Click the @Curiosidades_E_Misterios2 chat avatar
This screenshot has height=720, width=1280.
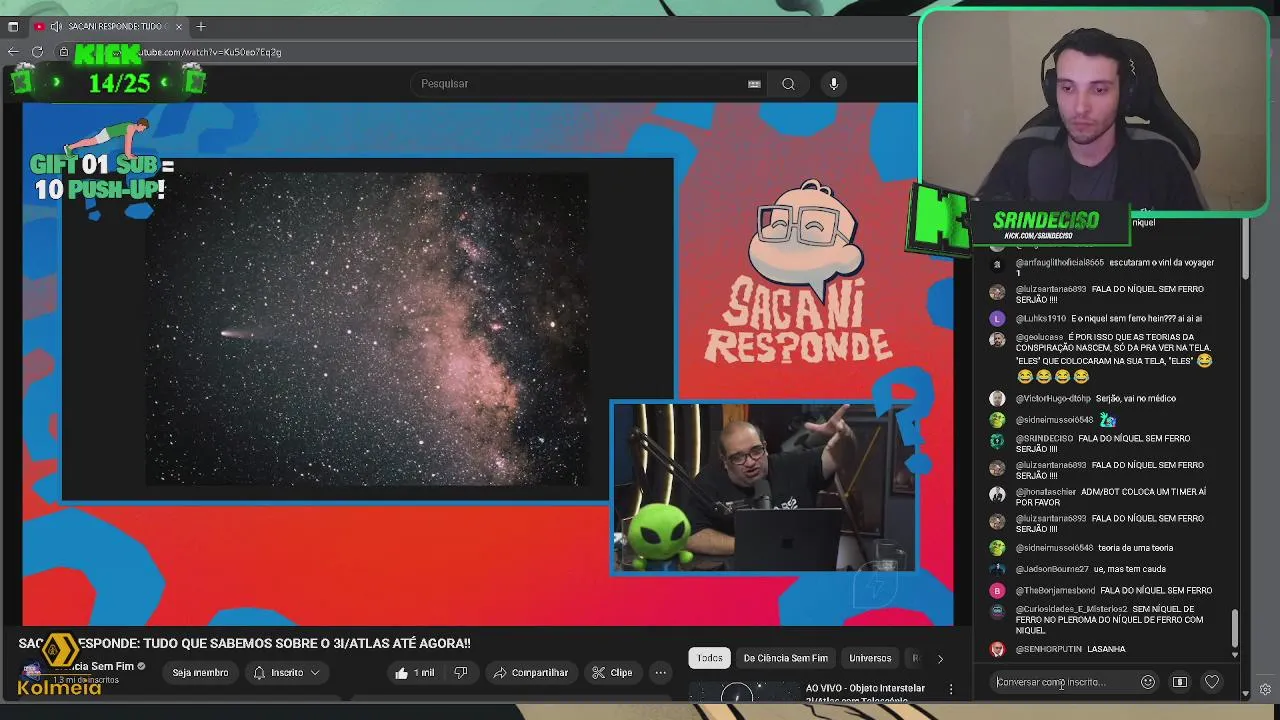pyautogui.click(x=997, y=611)
